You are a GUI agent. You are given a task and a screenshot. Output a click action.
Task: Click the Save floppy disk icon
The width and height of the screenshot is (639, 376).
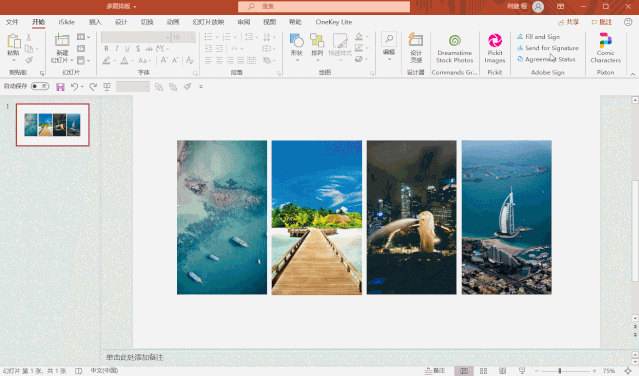point(60,87)
